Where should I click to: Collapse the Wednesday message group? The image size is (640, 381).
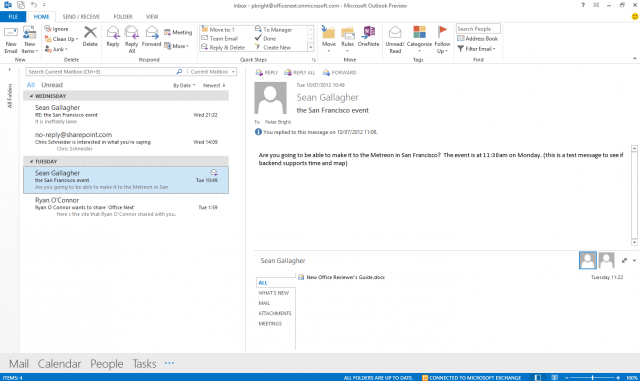tap(31, 96)
